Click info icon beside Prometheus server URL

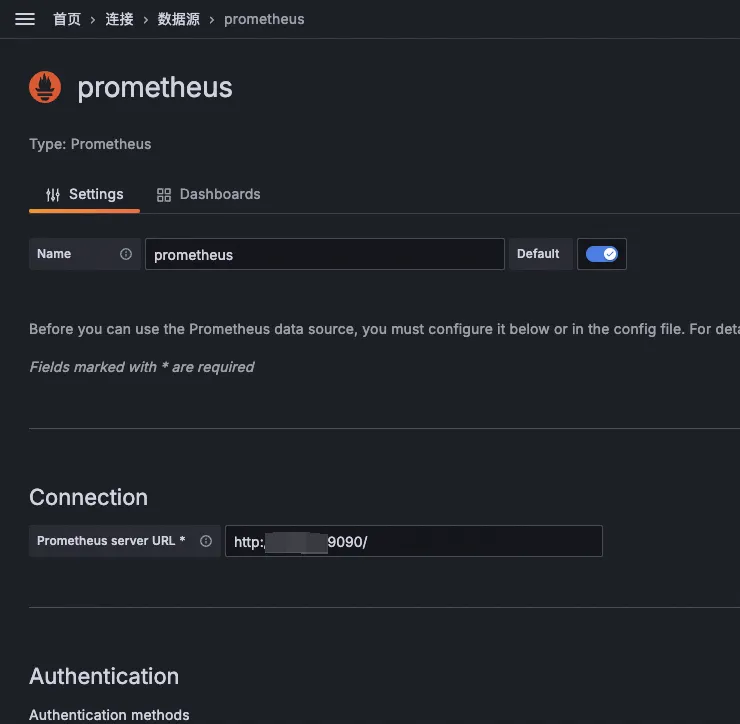point(206,541)
